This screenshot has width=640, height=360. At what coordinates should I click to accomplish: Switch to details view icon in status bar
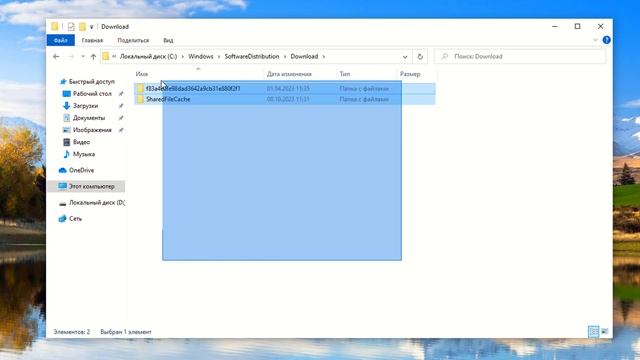(x=593, y=332)
